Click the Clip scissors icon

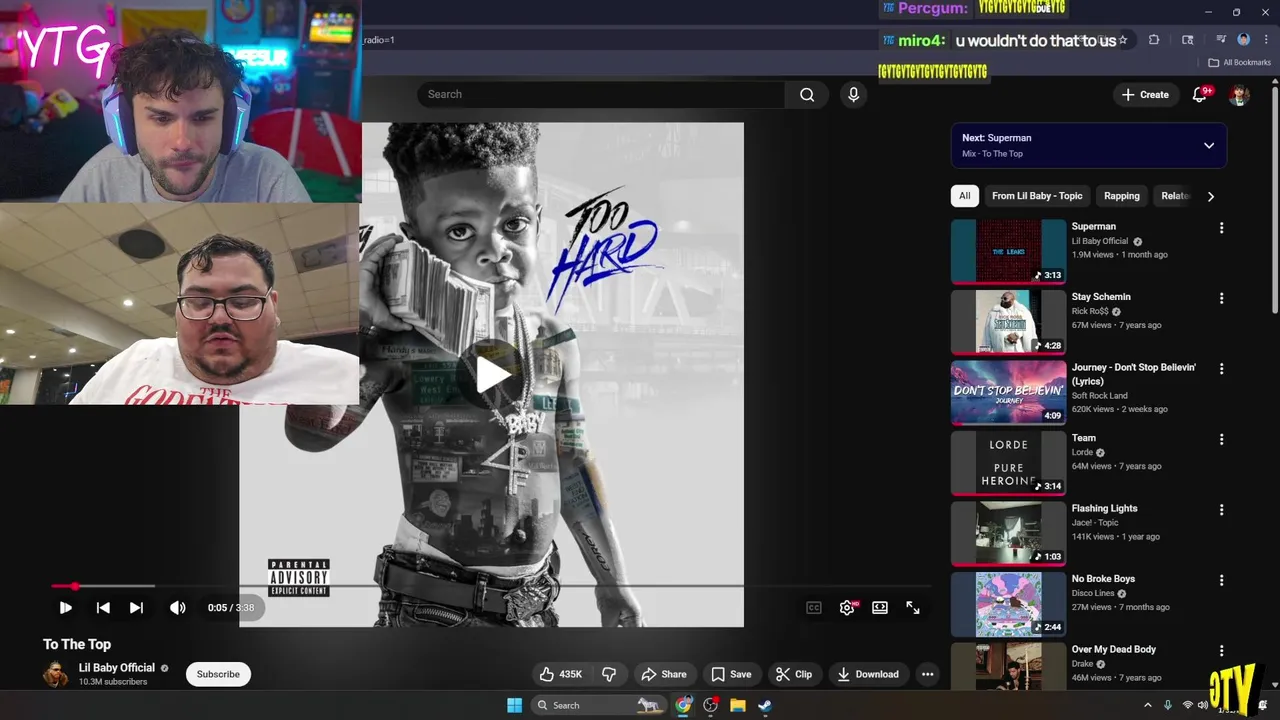(x=795, y=674)
